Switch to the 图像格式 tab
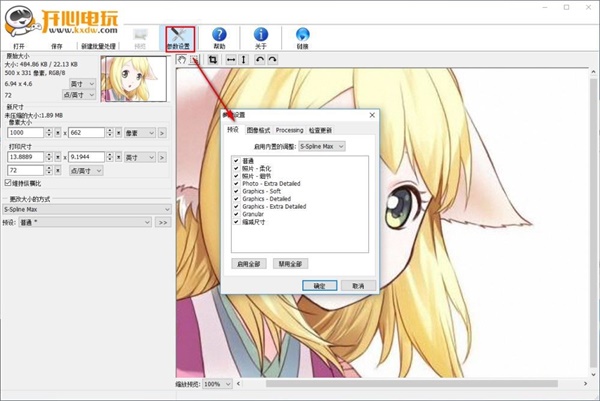 pyautogui.click(x=258, y=130)
